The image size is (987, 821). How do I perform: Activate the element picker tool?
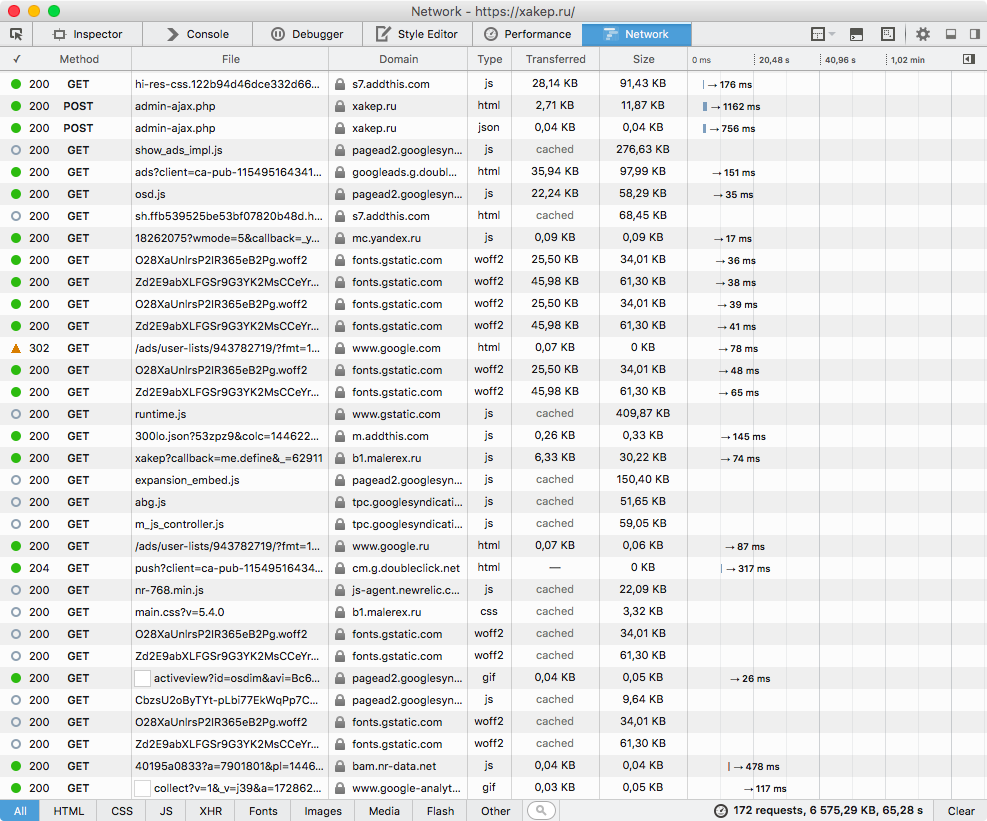click(16, 34)
